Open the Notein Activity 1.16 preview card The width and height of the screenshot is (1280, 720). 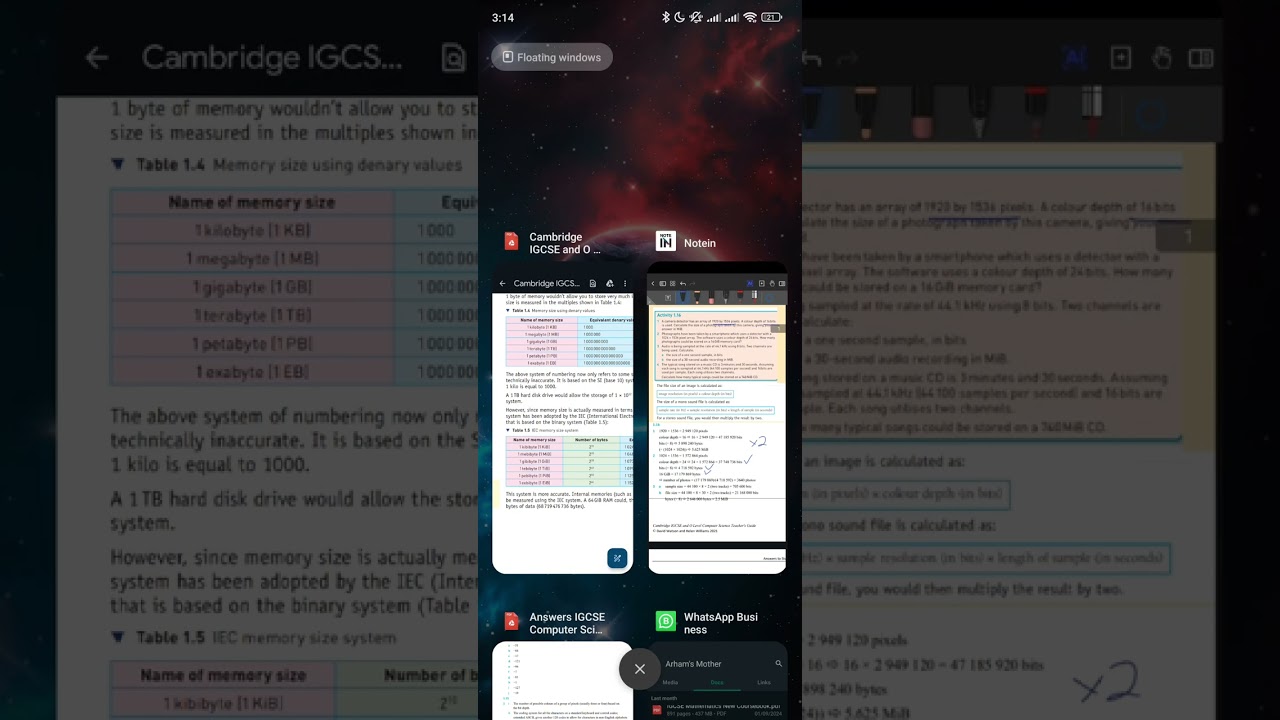point(717,418)
